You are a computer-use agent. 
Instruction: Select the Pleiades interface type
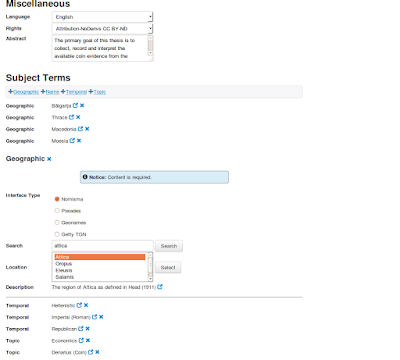point(57,211)
